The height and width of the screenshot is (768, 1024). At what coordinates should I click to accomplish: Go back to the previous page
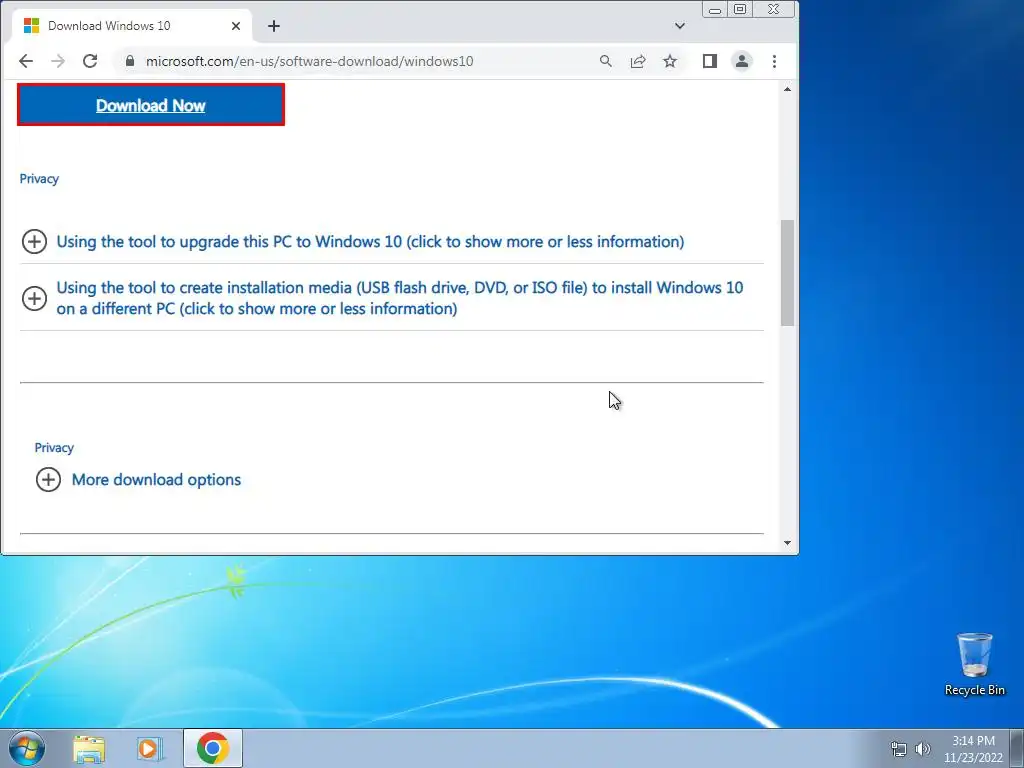pyautogui.click(x=25, y=61)
